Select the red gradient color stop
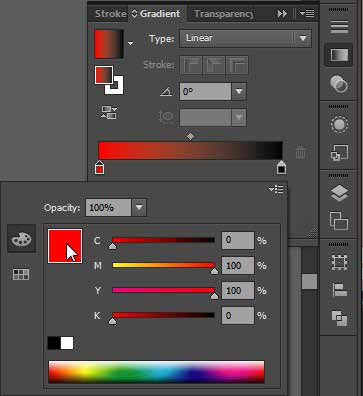The height and width of the screenshot is (396, 363). coord(99,167)
